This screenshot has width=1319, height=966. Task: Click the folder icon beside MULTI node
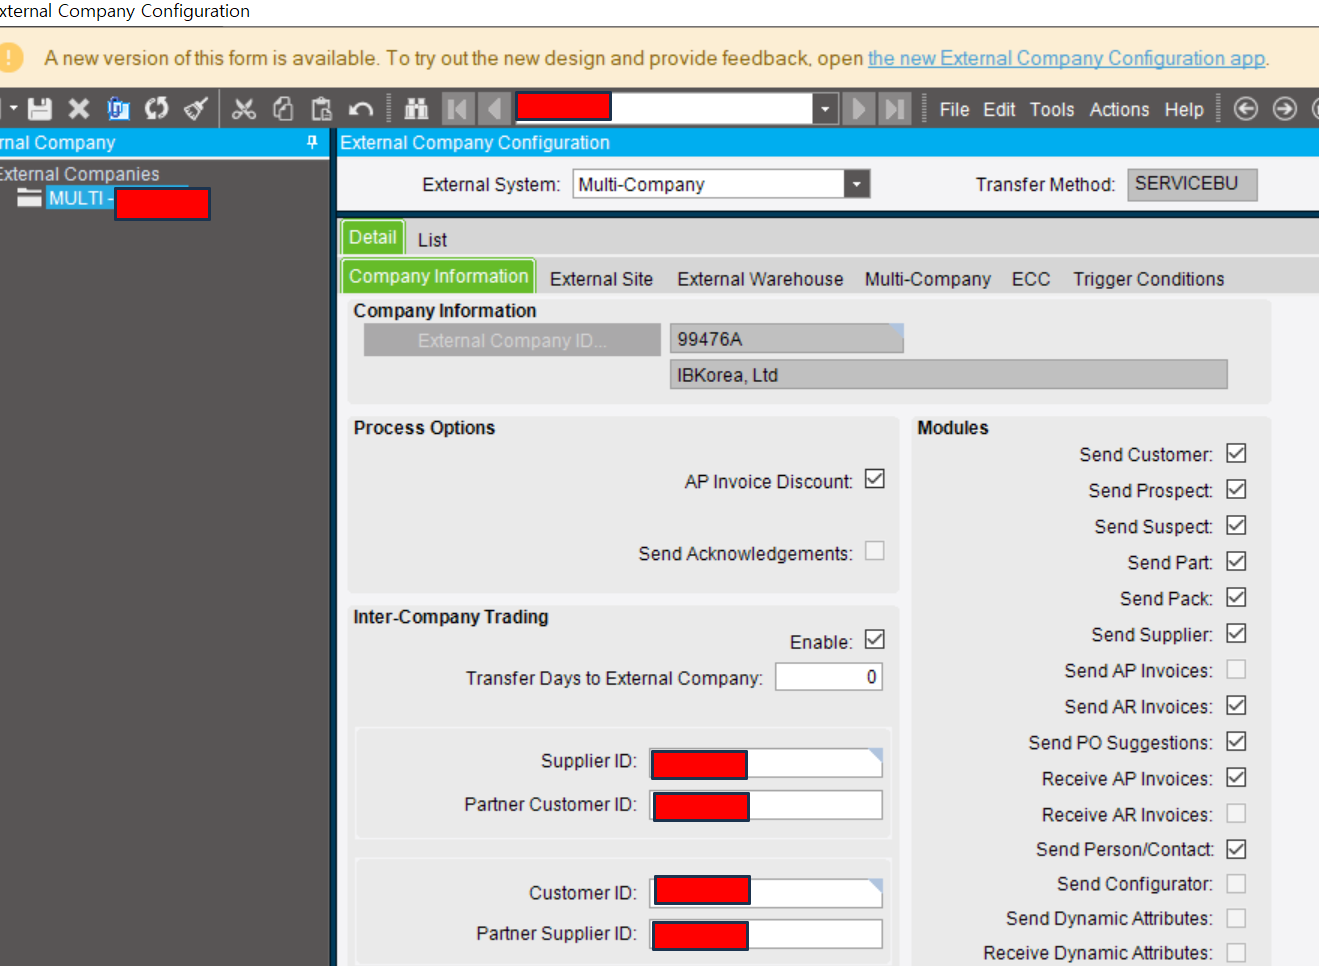(x=29, y=198)
